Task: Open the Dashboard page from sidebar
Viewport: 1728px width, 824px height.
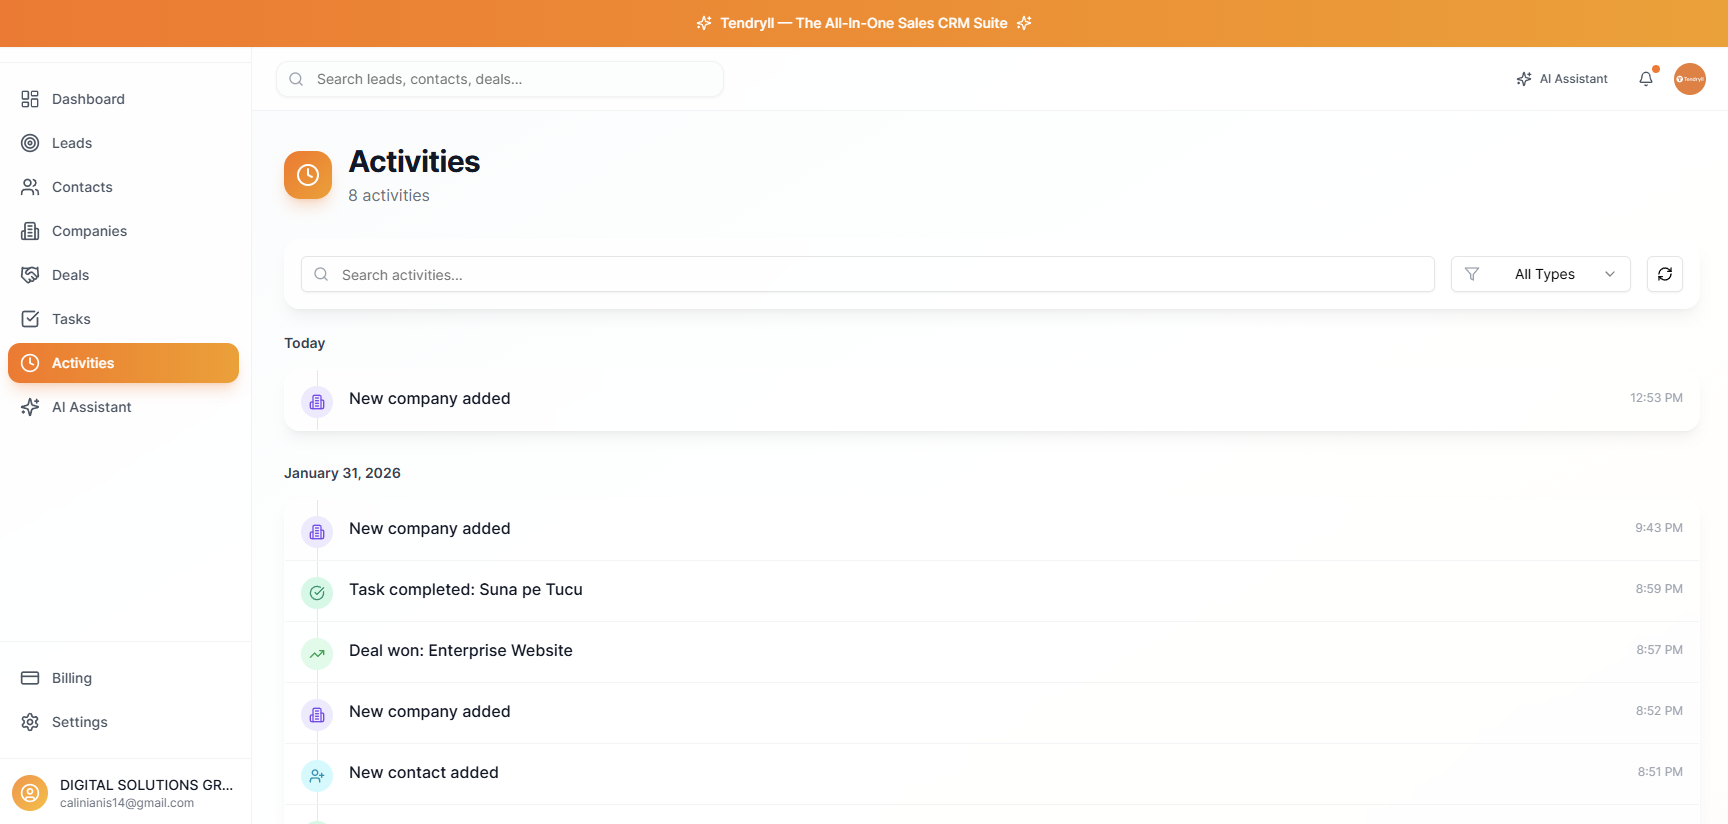Action: pyautogui.click(x=88, y=99)
